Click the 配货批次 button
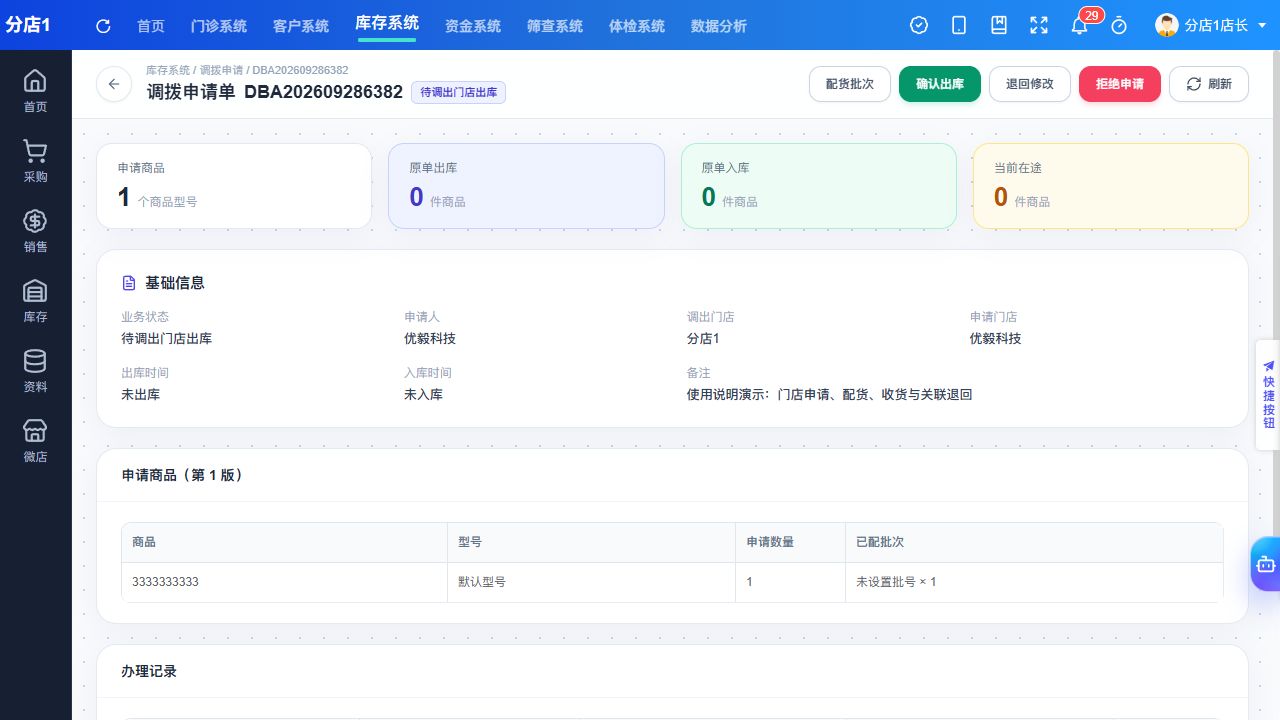Image resolution: width=1280 pixels, height=720 pixels. pos(850,84)
